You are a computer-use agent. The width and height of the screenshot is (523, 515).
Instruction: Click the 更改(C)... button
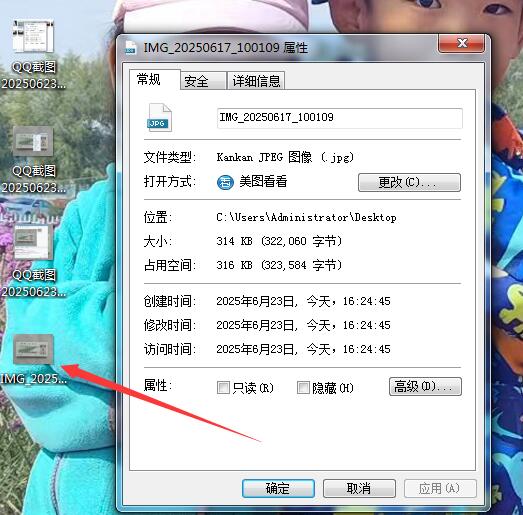(x=409, y=182)
